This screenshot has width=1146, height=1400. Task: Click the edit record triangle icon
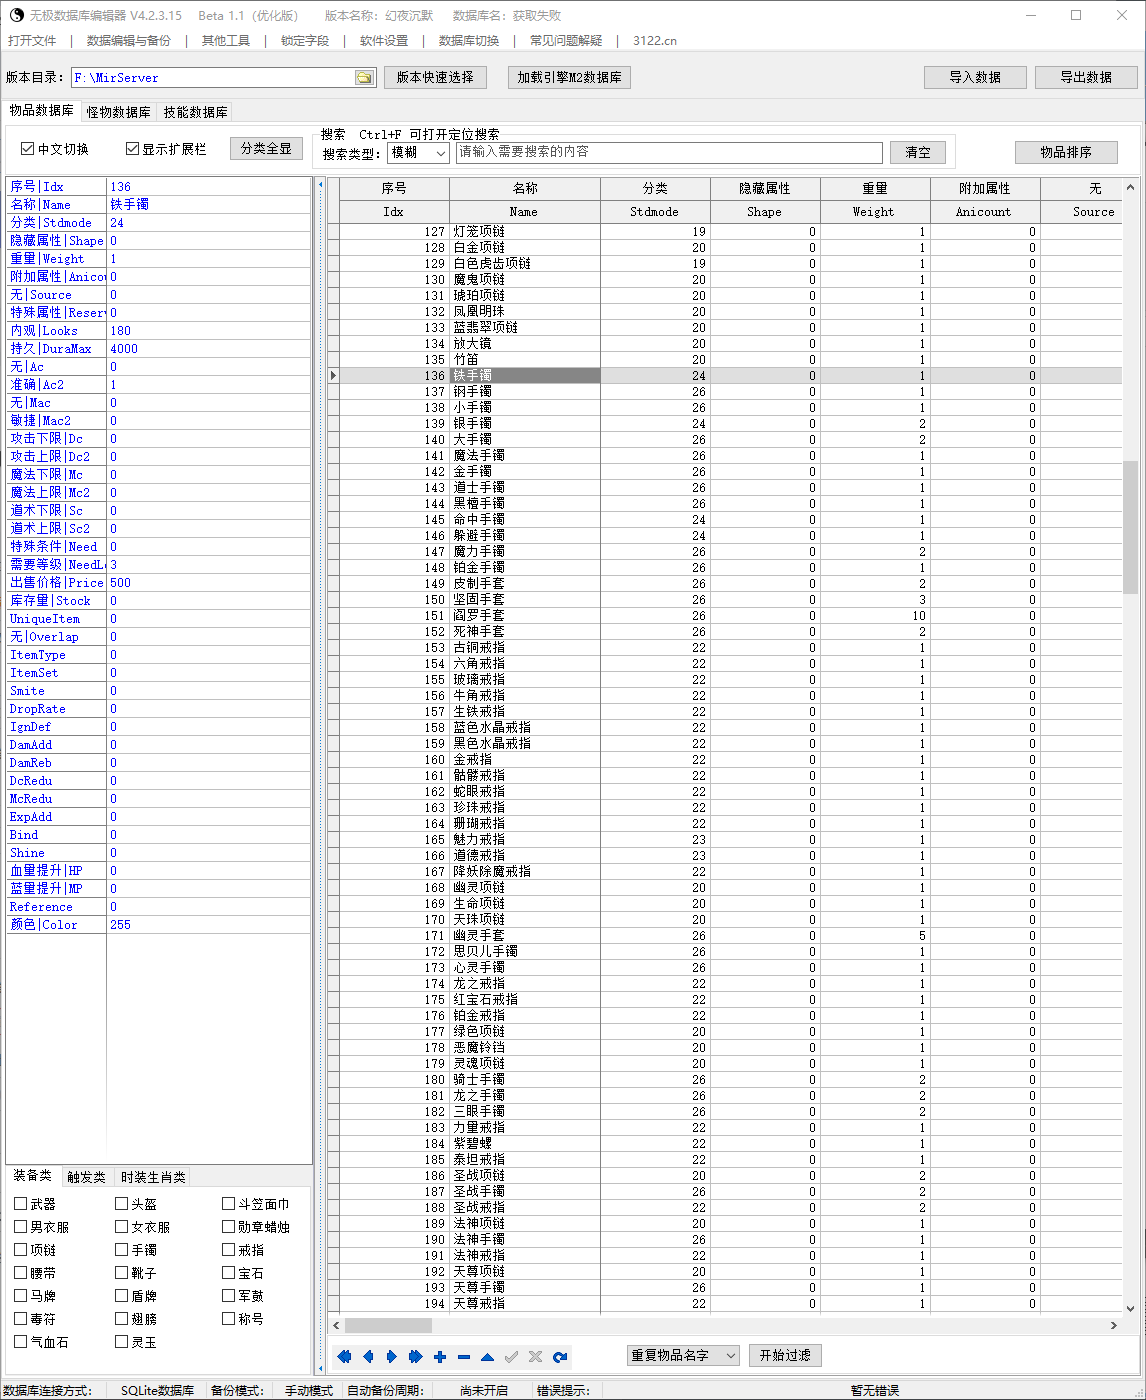point(487,1357)
